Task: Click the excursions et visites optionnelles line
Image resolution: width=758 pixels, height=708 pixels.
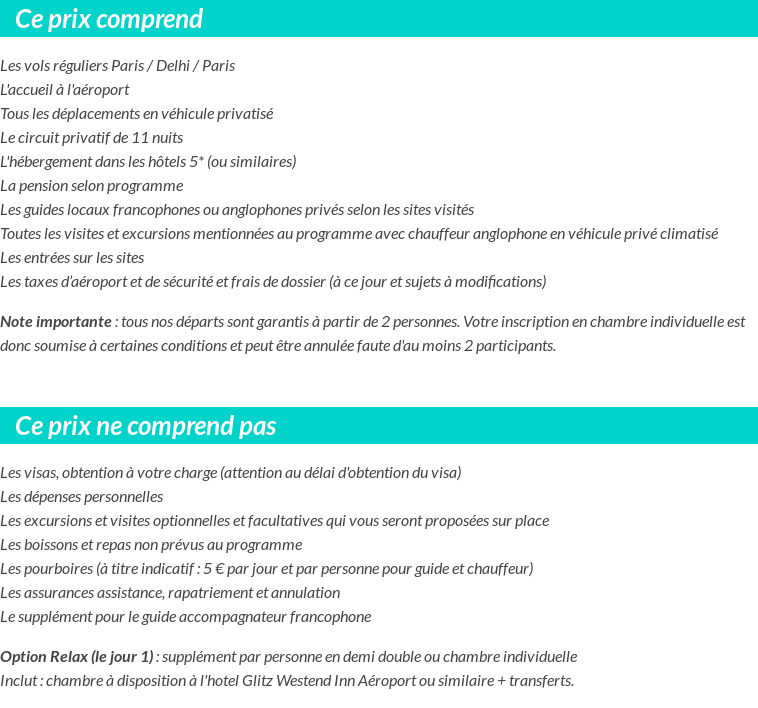Action: [x=275, y=521]
